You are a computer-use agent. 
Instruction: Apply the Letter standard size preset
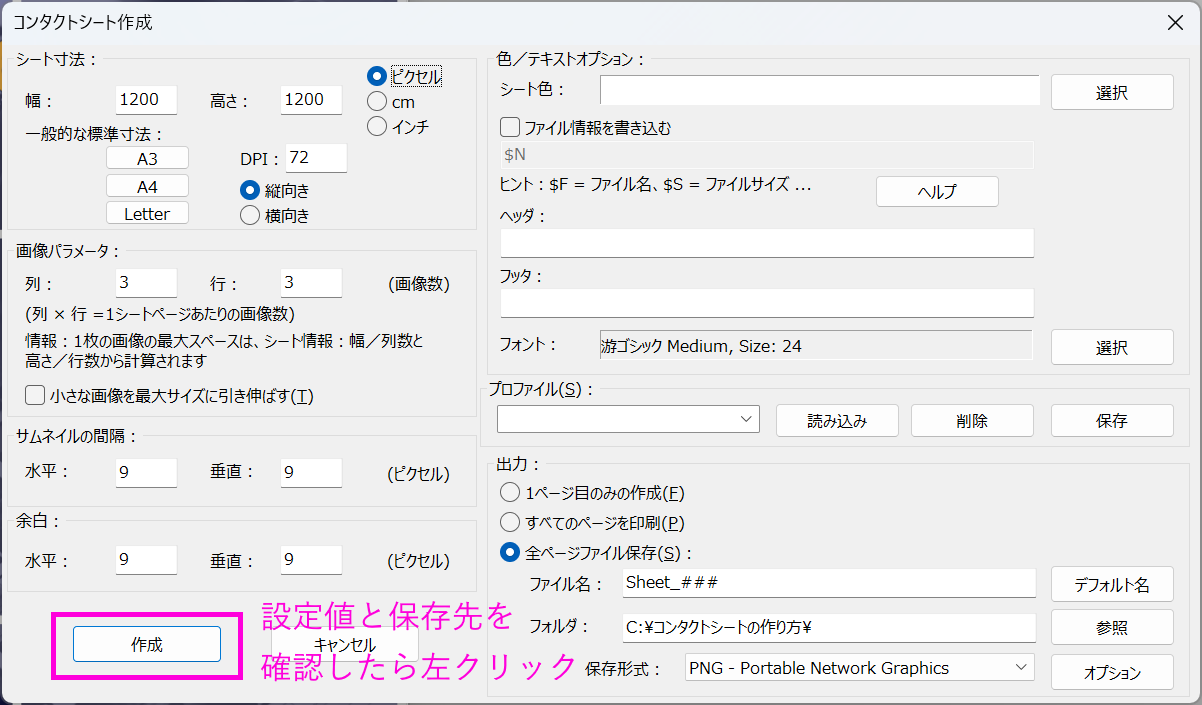point(147,213)
